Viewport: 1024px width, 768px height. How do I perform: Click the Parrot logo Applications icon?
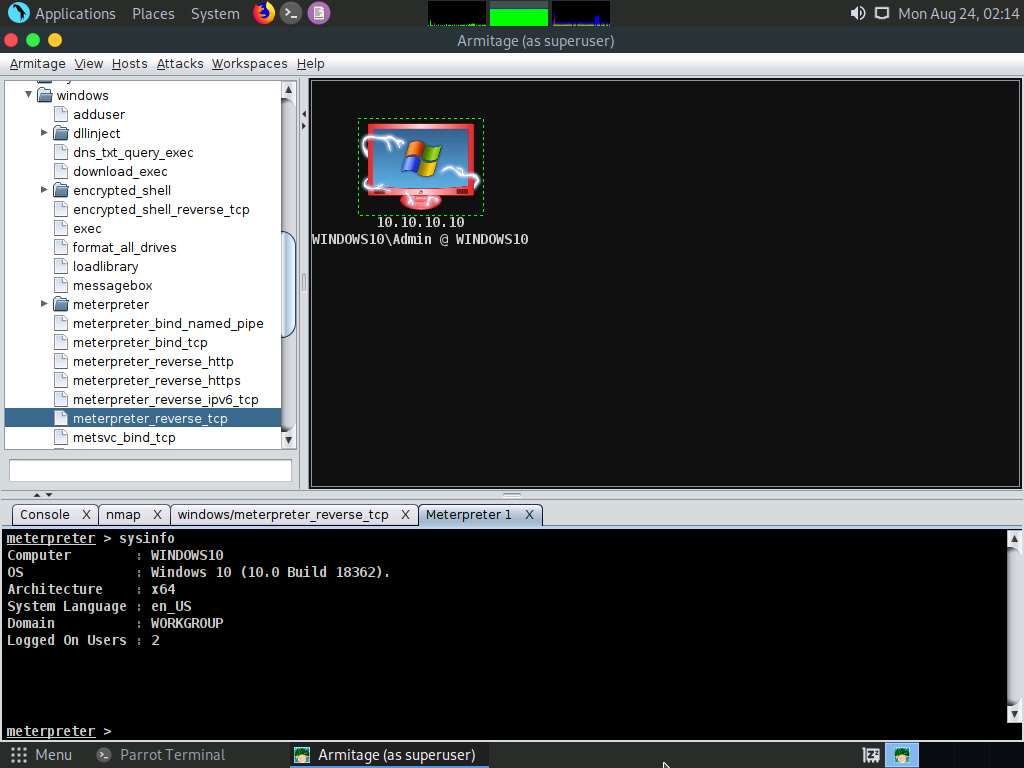coord(19,13)
